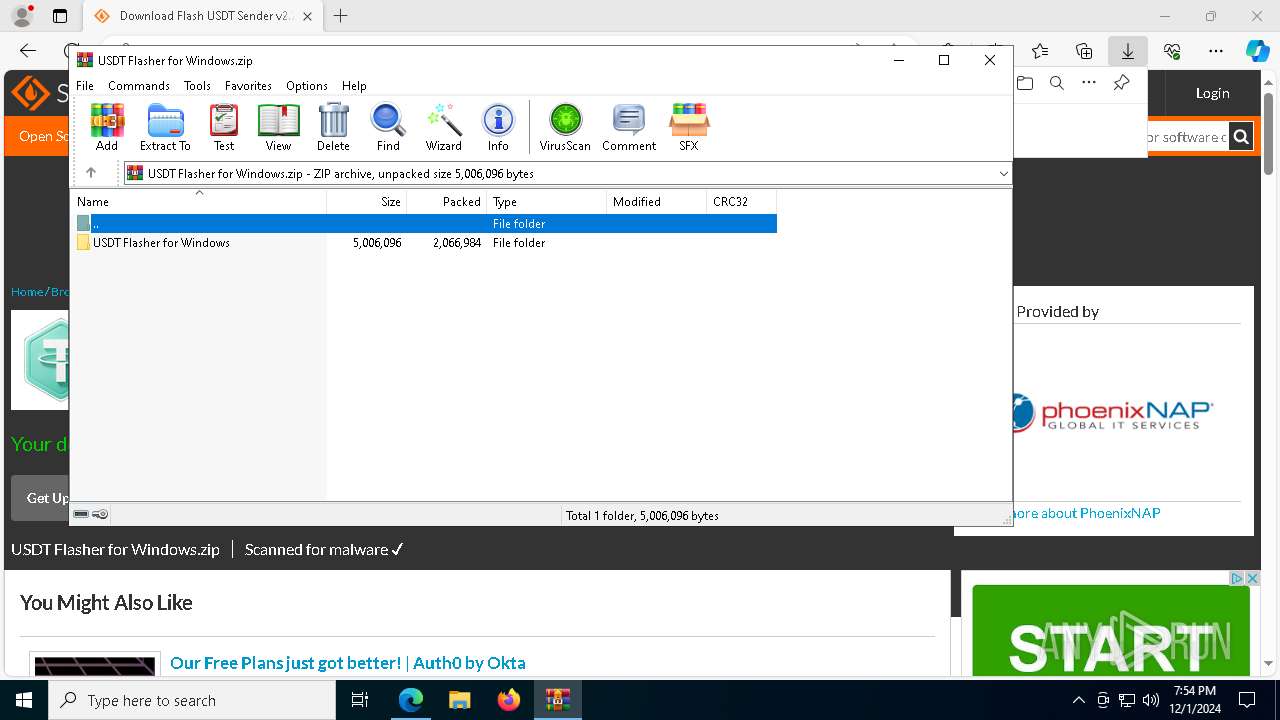Image resolution: width=1280 pixels, height=720 pixels.
Task: Open Edge favorites star icon
Action: (x=1040, y=51)
